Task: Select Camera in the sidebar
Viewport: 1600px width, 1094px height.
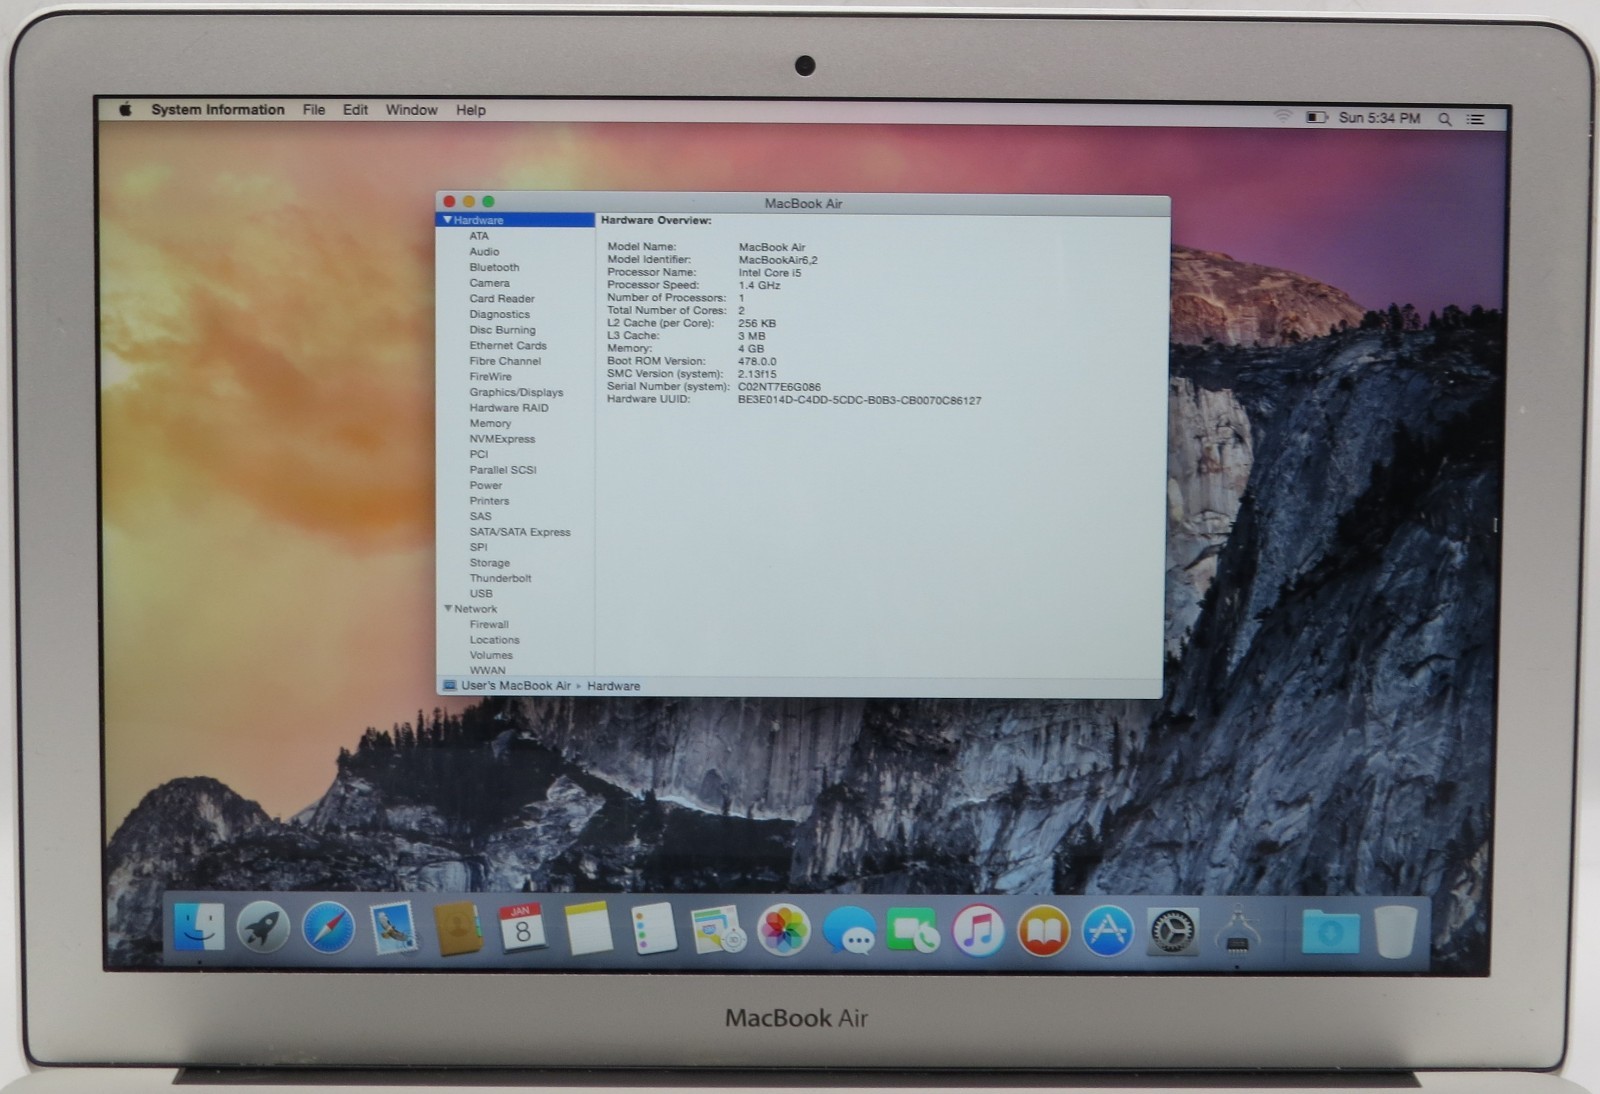Action: pos(489,283)
